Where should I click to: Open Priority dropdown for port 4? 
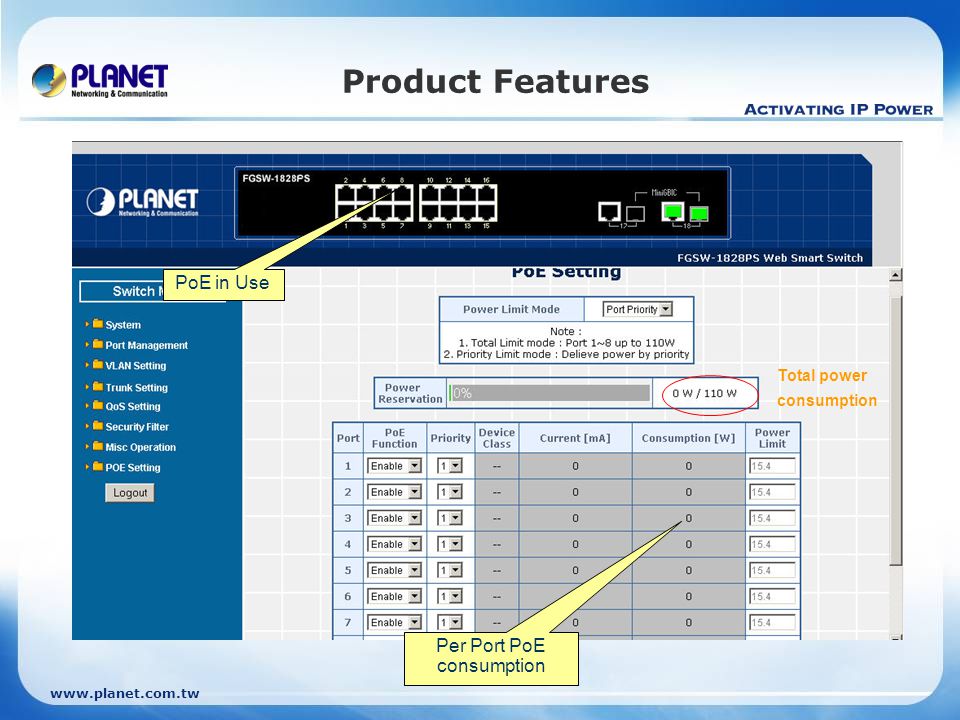pyautogui.click(x=449, y=544)
